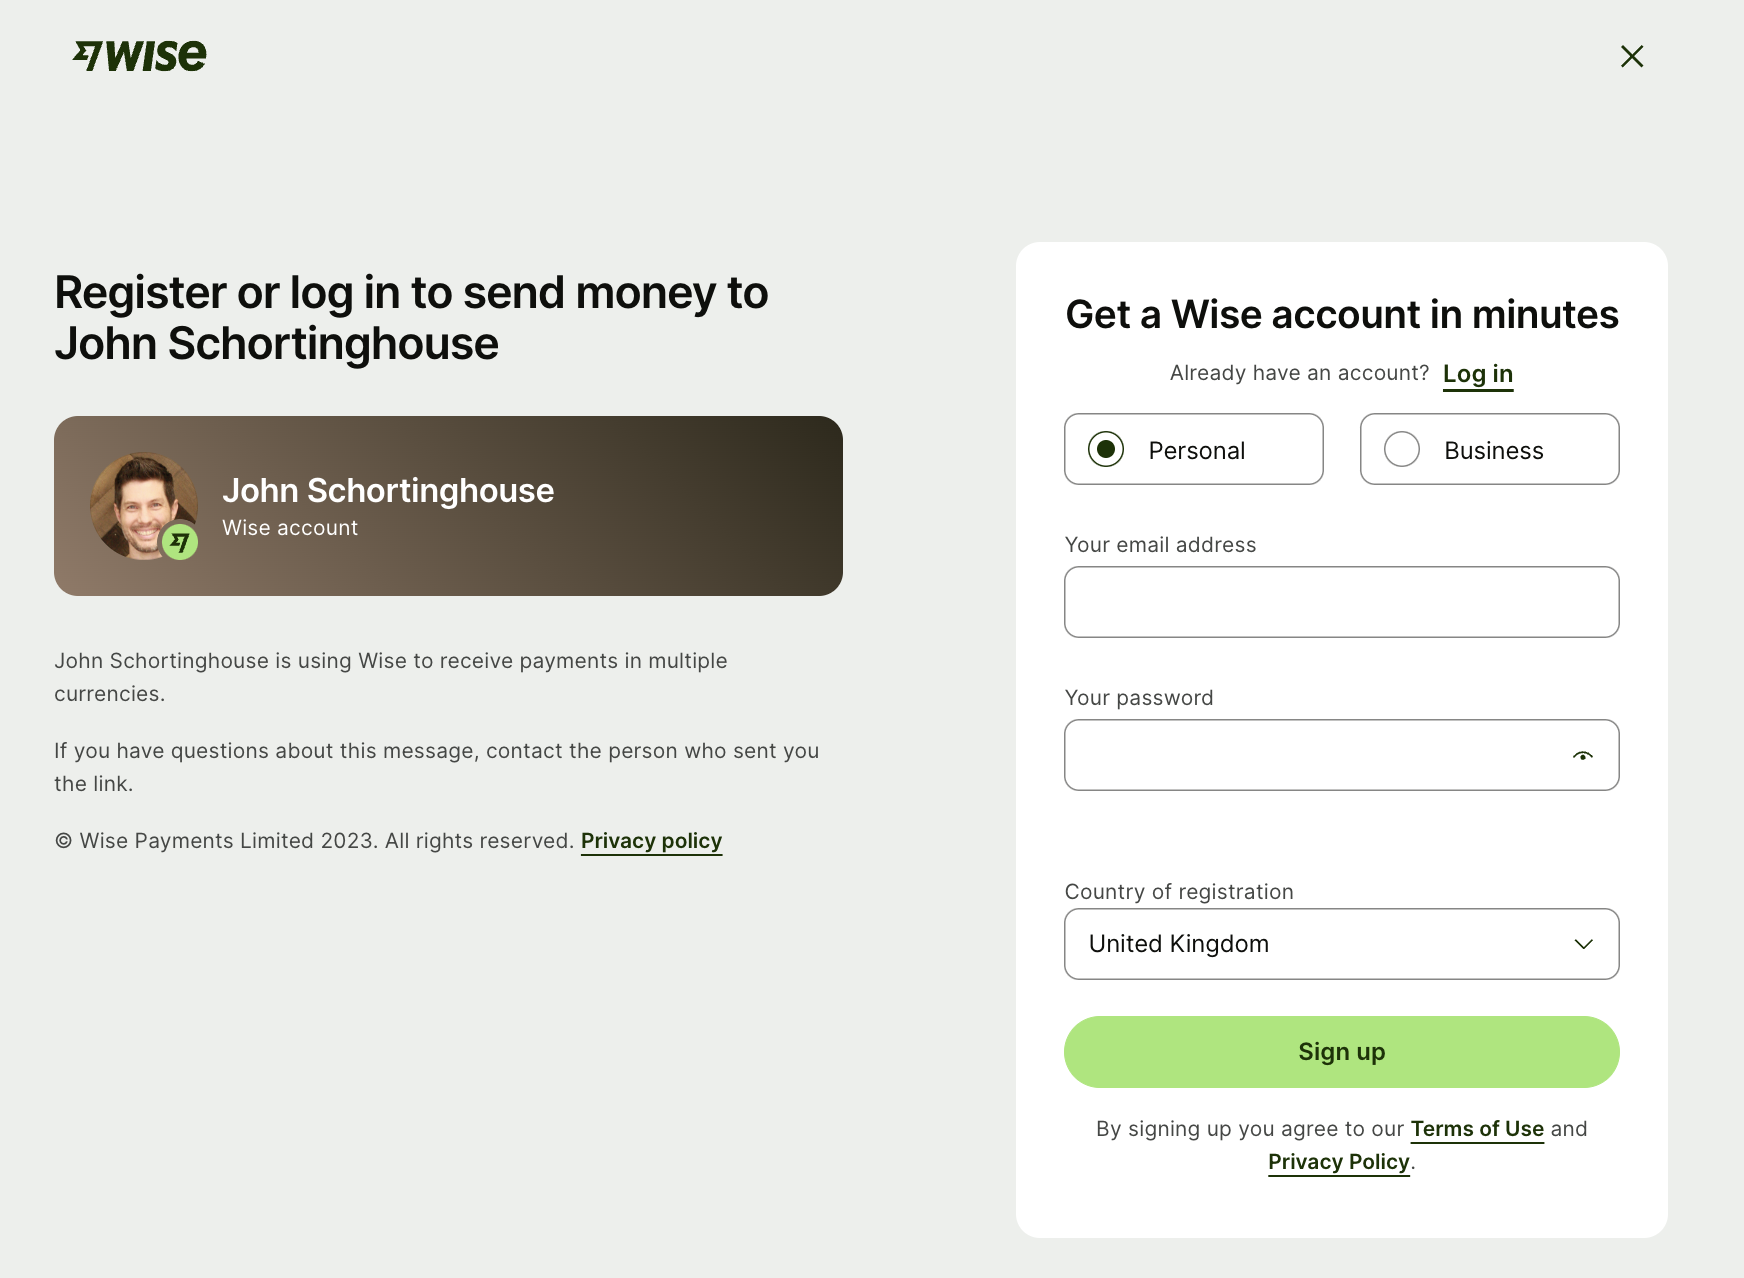Click the Business option label
Screen dimensions: 1744x1278
[x=1493, y=451]
